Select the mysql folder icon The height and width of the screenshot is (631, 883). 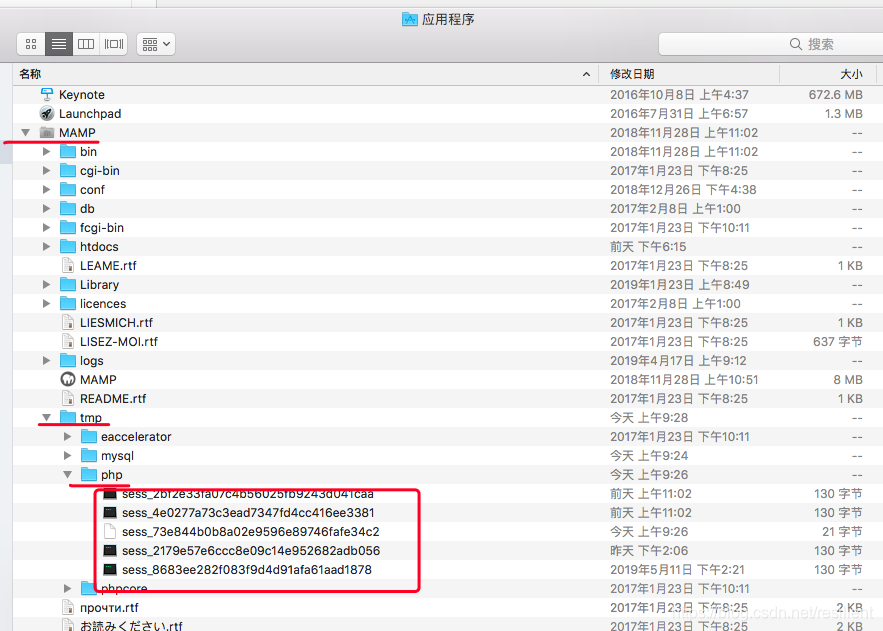tap(89, 455)
